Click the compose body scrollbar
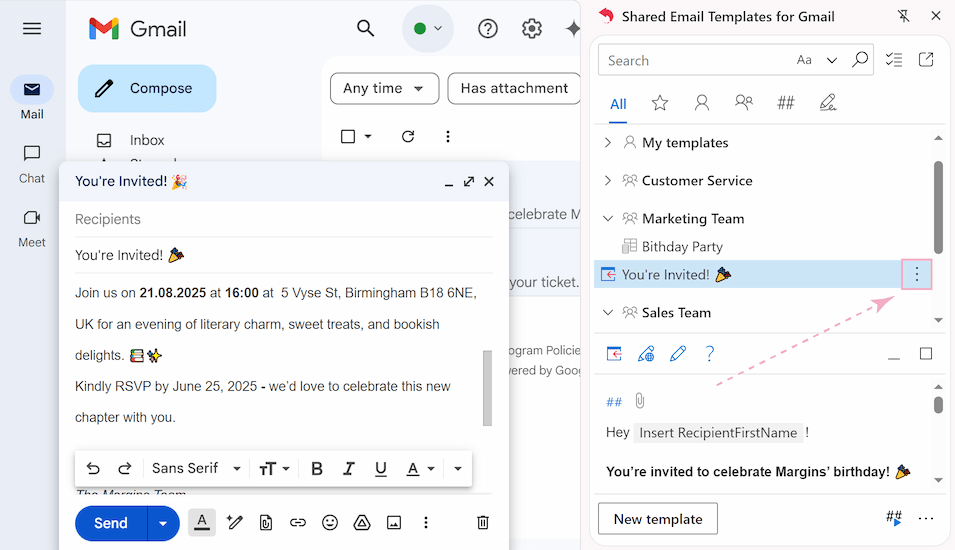Screen dimensions: 955x550 487,388
